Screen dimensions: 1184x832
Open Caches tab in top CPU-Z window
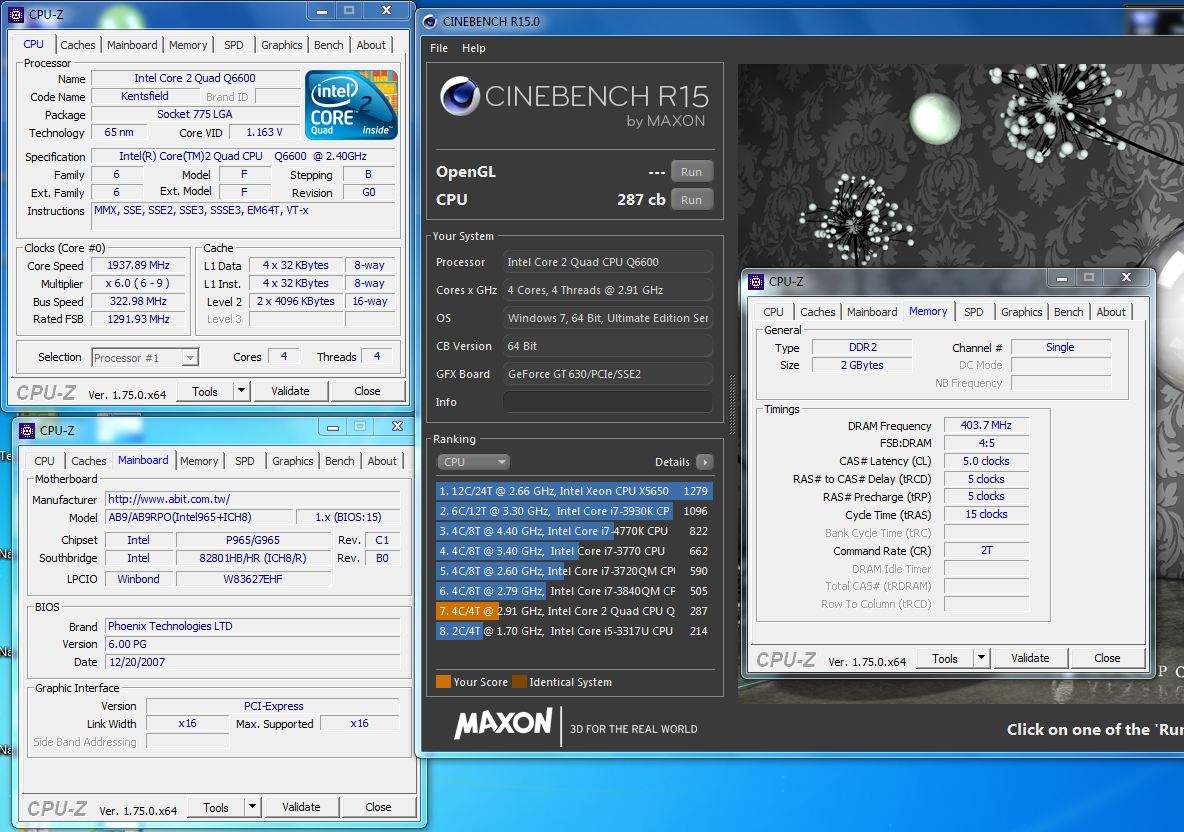tap(78, 45)
